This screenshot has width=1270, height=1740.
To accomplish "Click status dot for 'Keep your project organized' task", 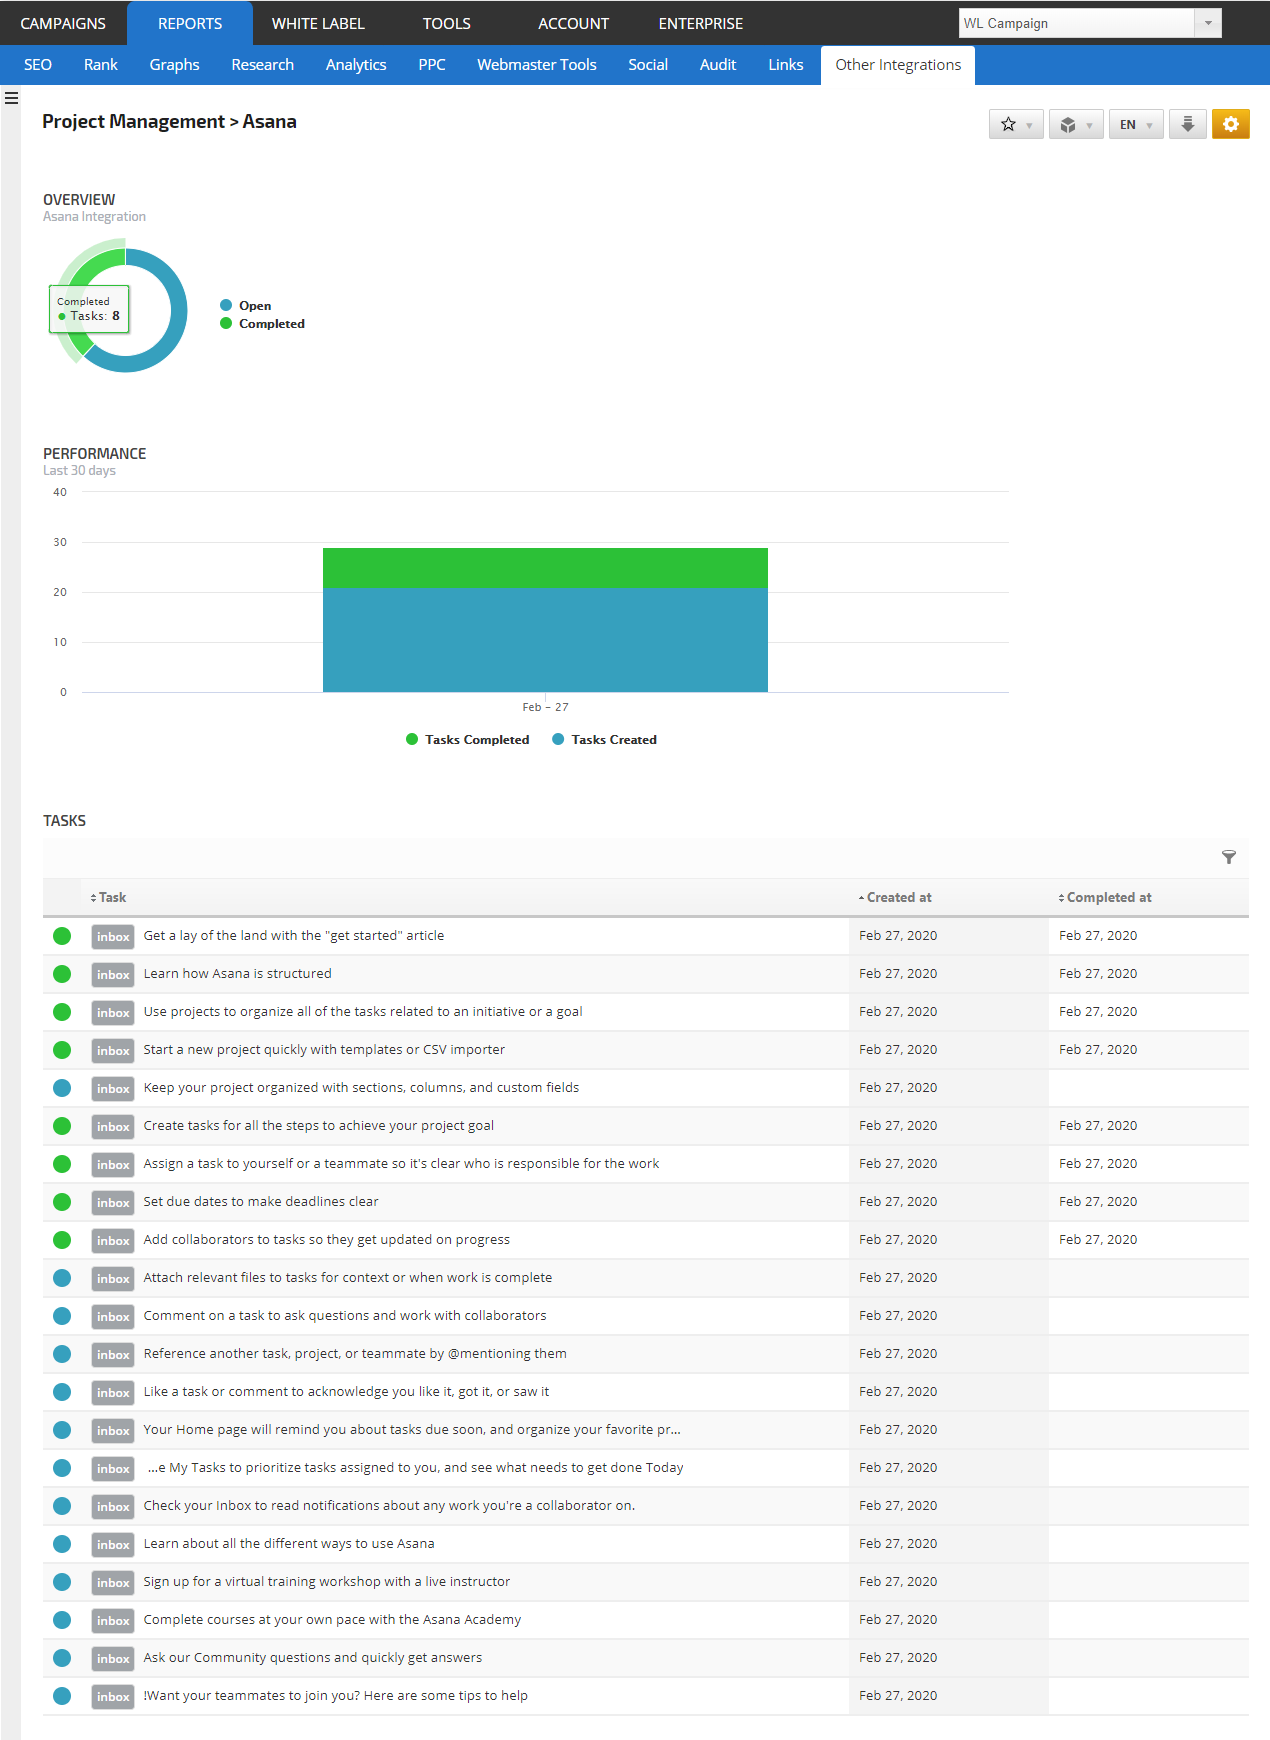I will tap(62, 1088).
